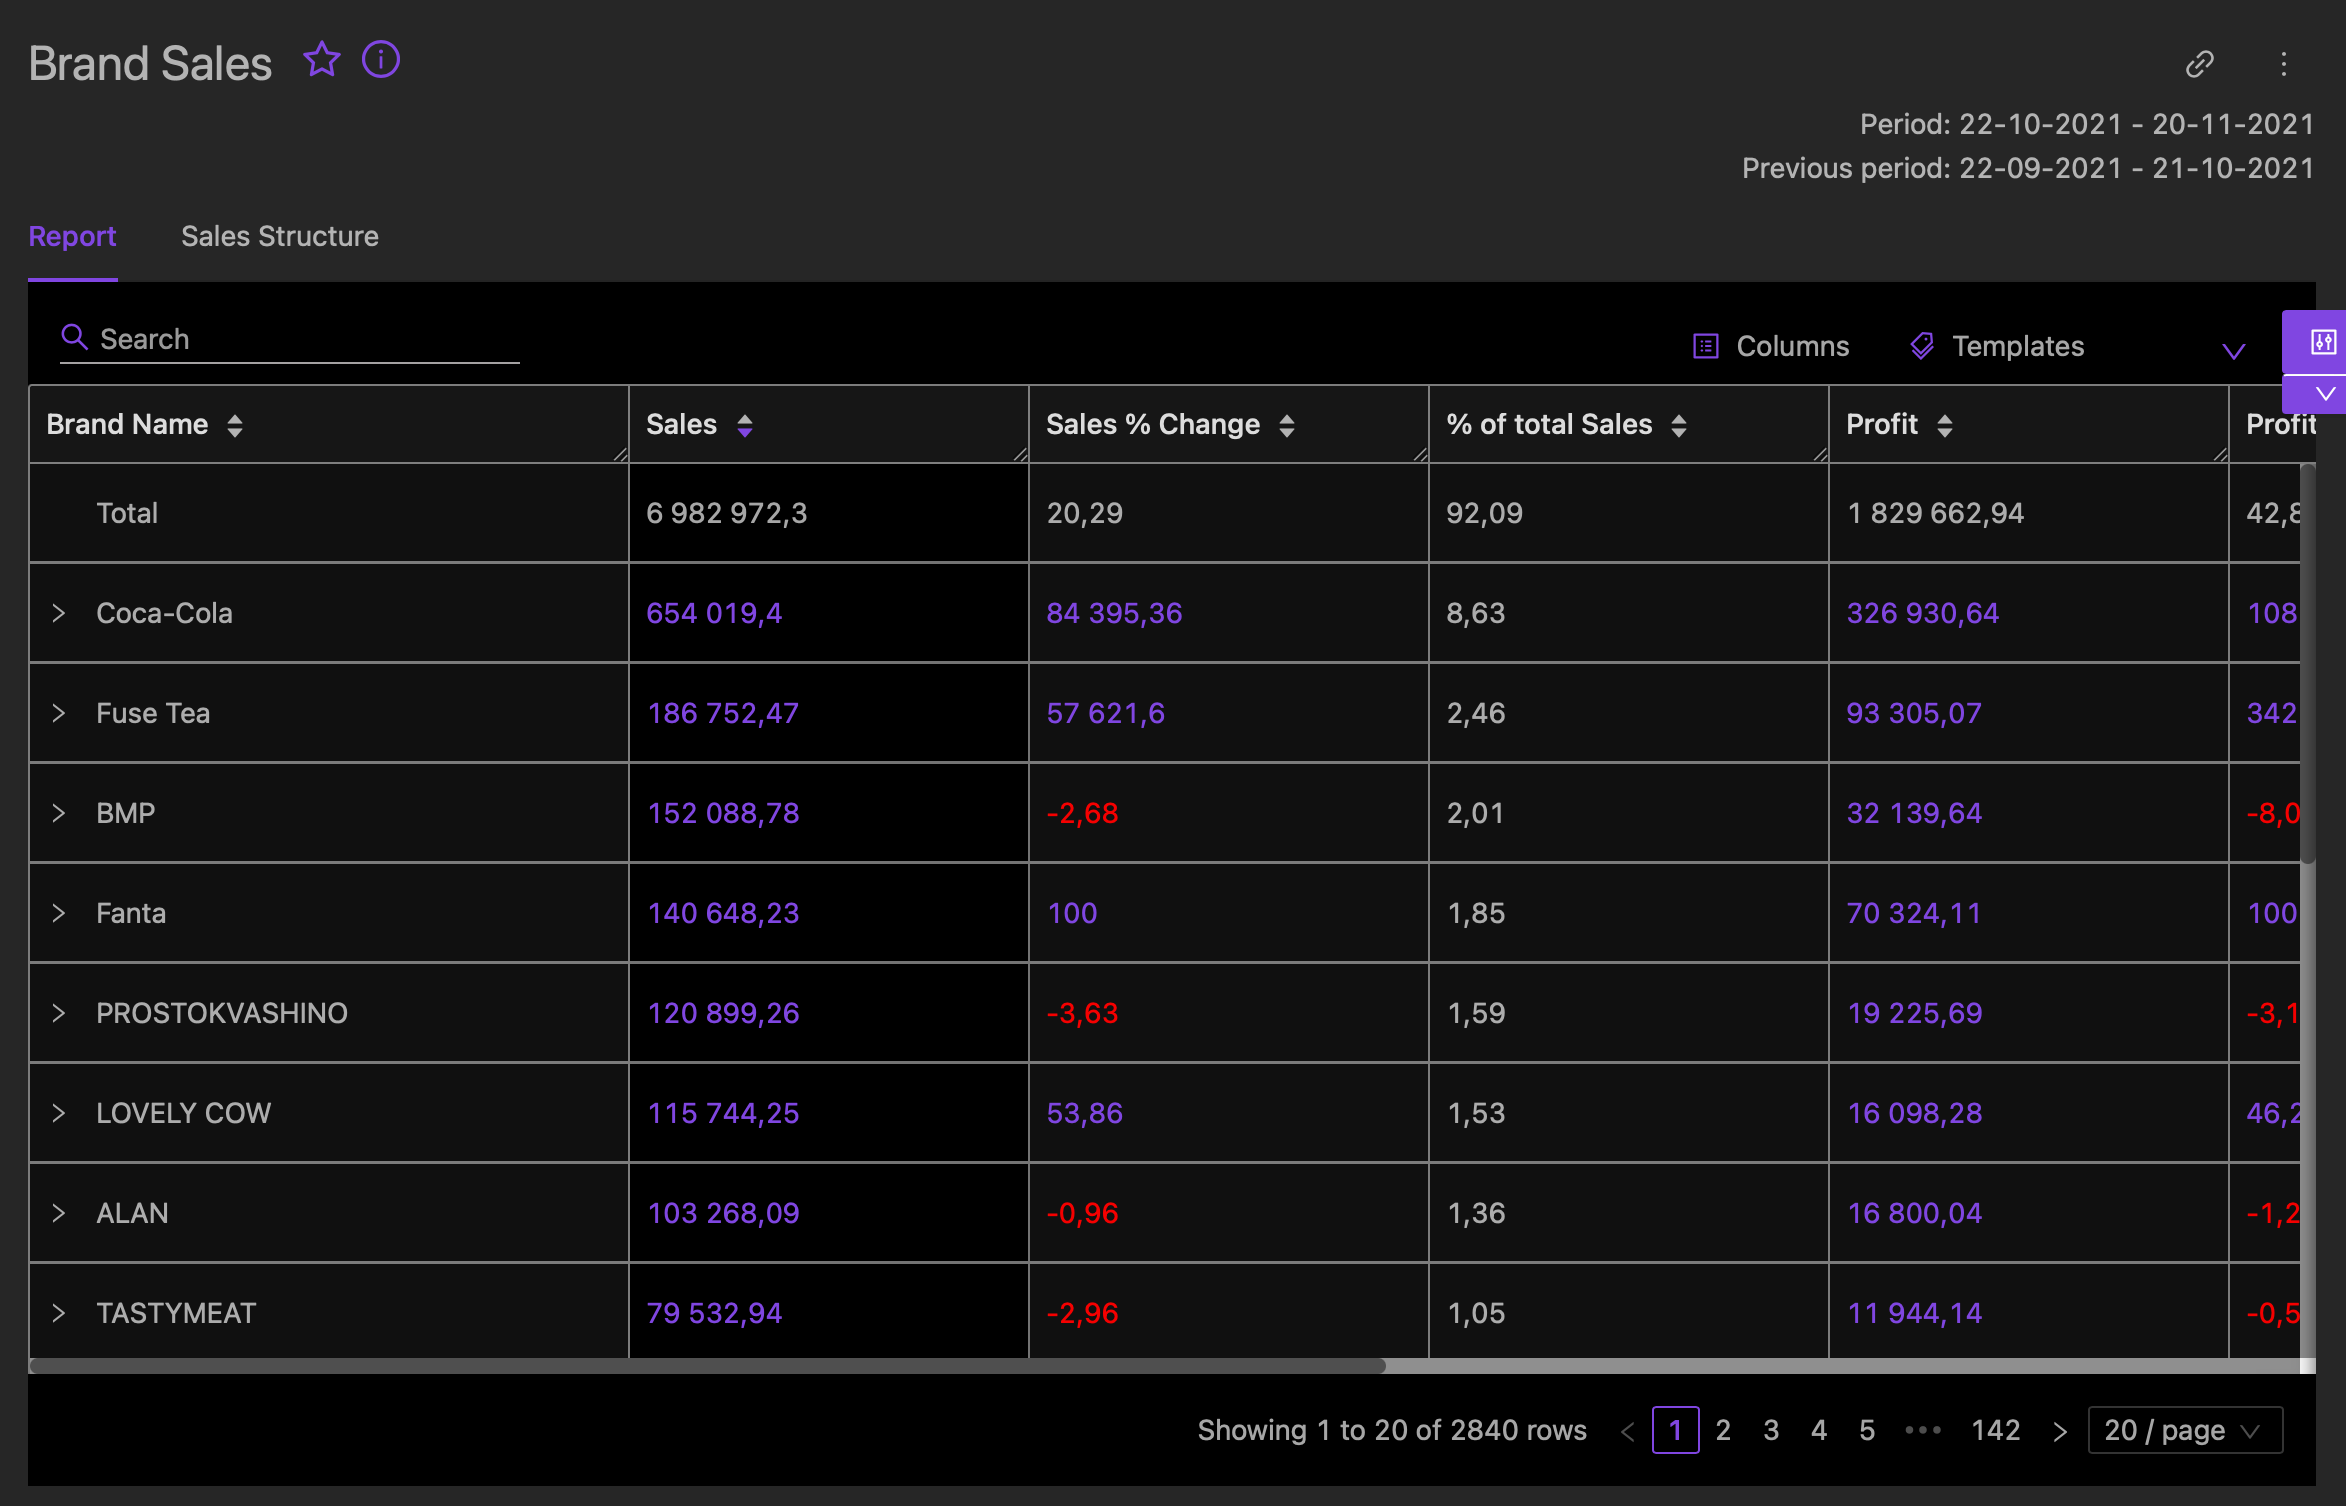The width and height of the screenshot is (2346, 1506).
Task: Open the purple filter settings panel icon
Action: [2323, 343]
